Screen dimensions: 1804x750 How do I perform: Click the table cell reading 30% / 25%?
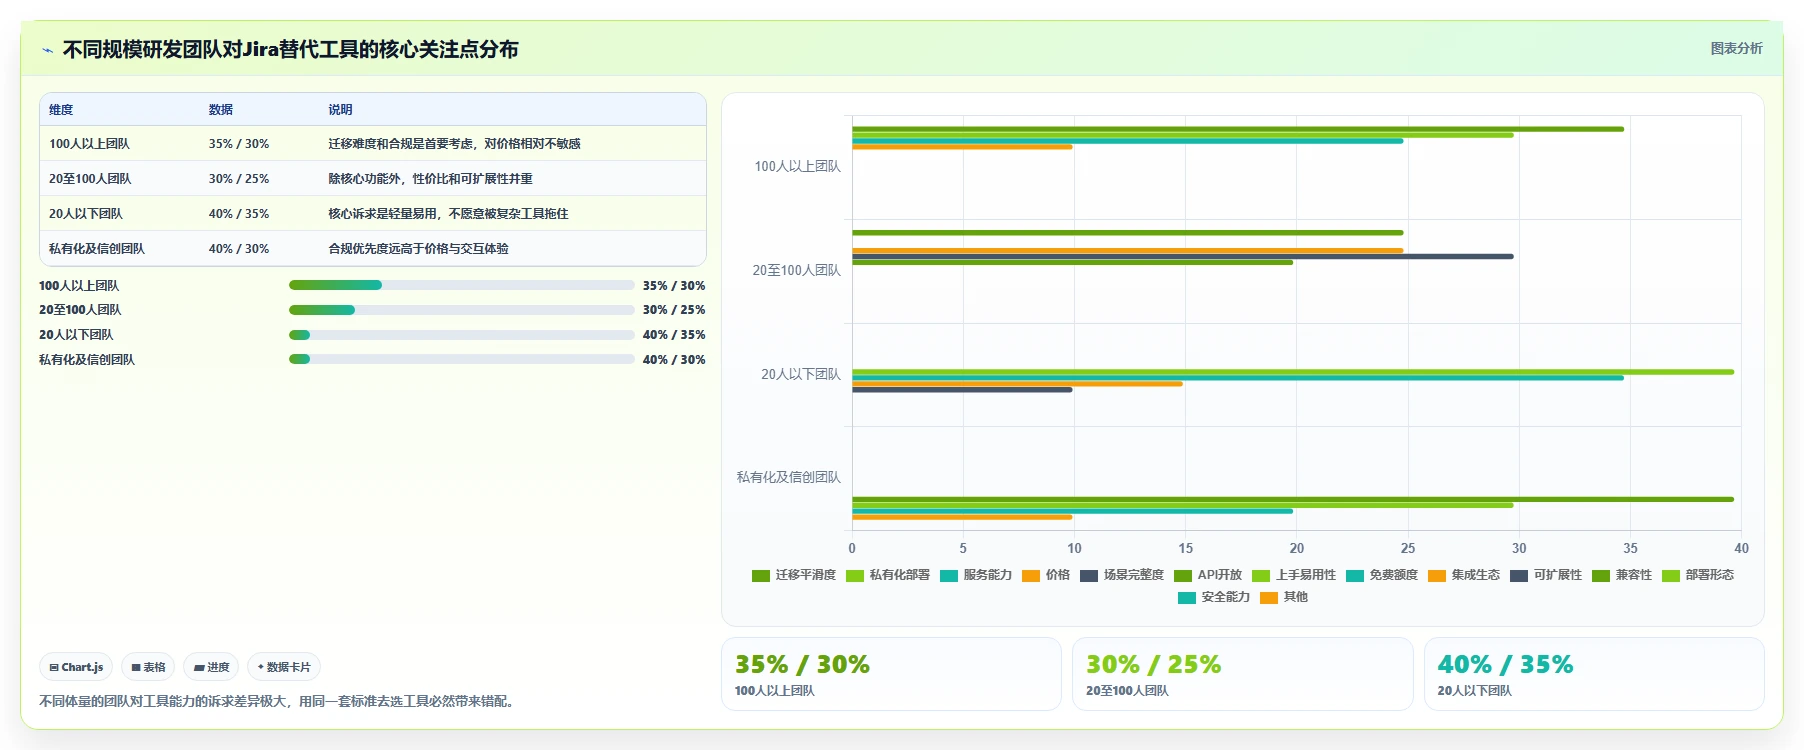coord(239,179)
